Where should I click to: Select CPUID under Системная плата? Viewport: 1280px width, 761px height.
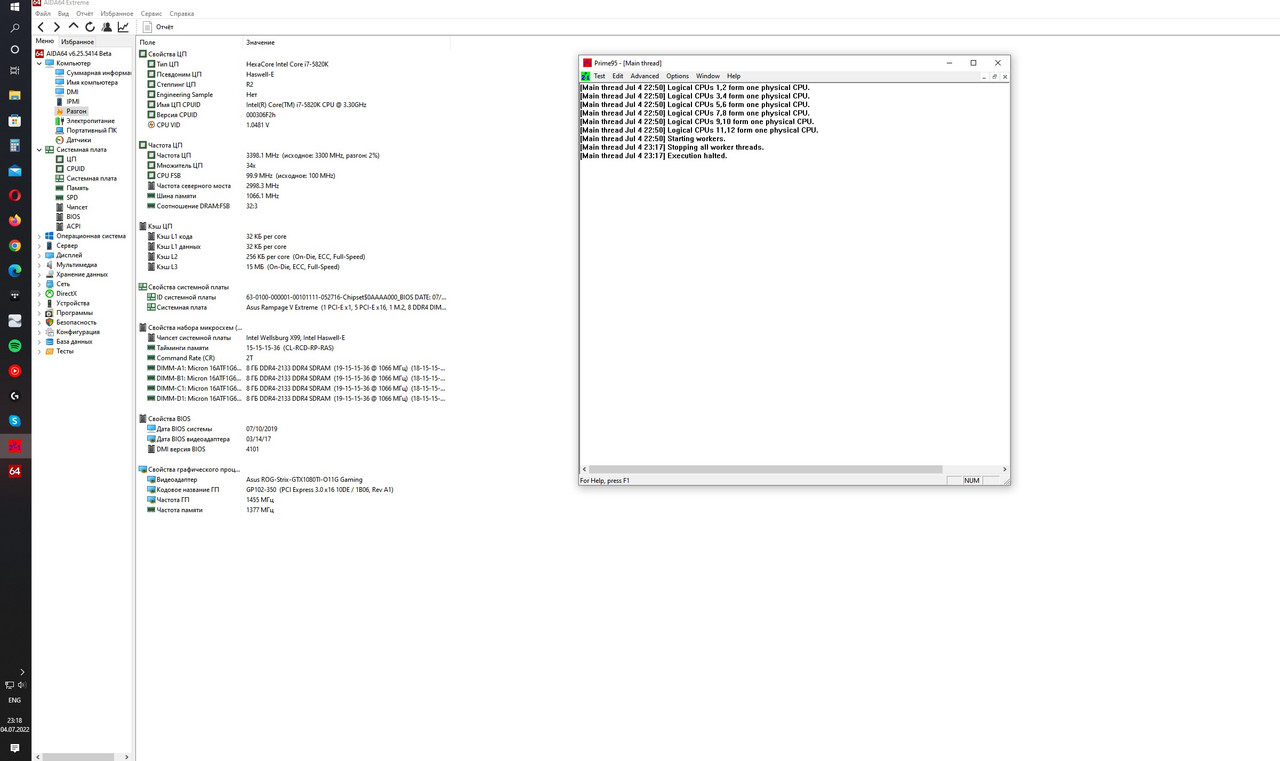tap(75, 169)
